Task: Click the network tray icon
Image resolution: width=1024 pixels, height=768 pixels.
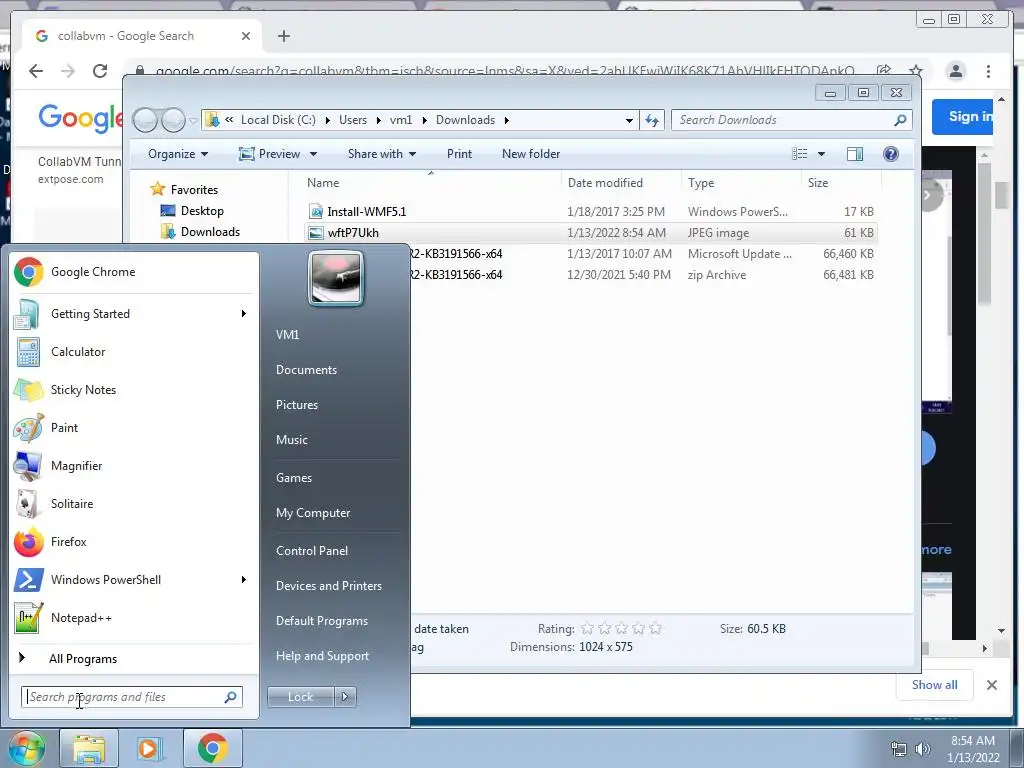Action: tap(899, 749)
